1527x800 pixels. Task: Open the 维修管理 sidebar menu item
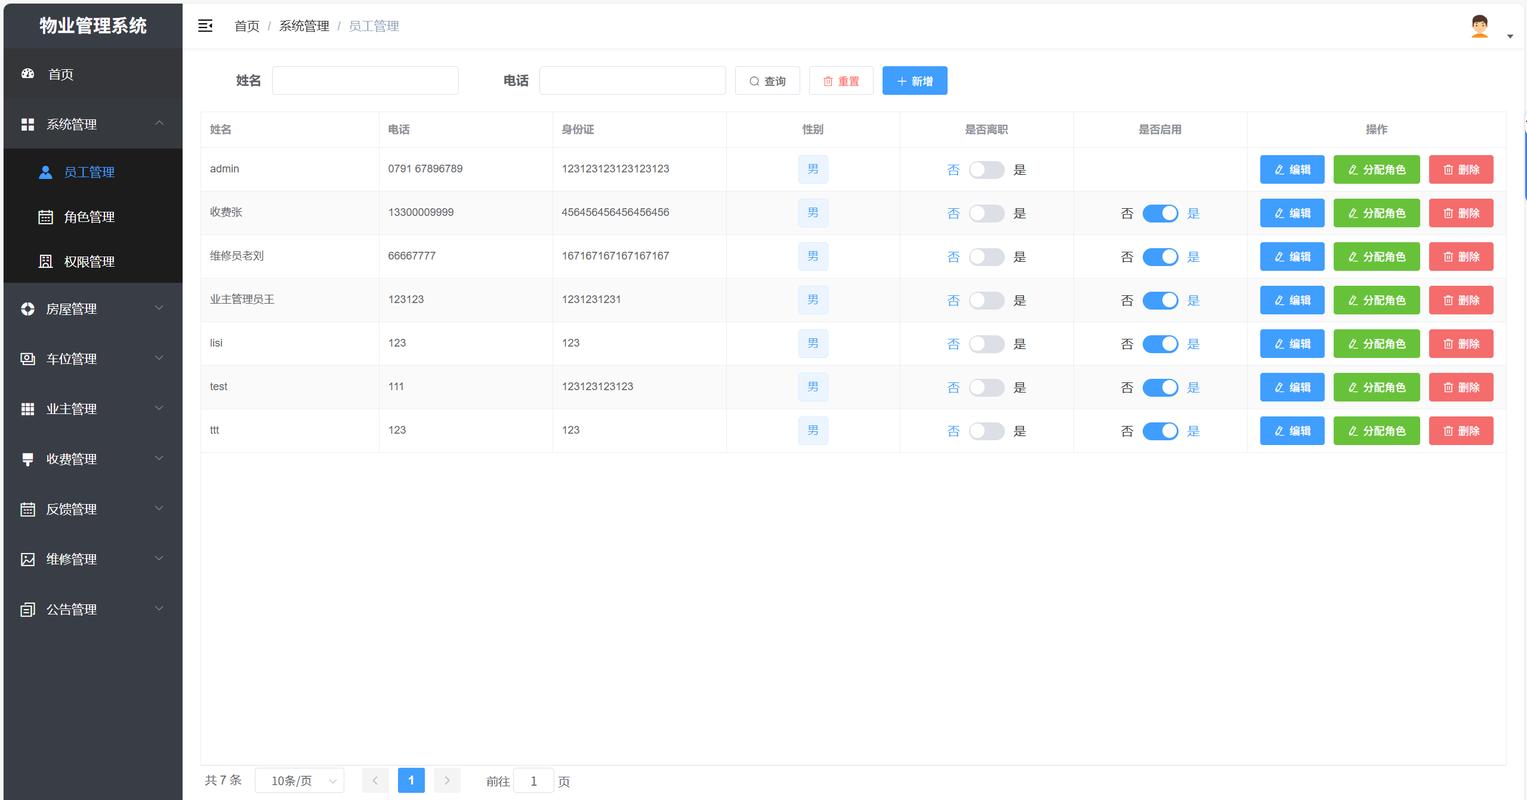[x=70, y=558]
